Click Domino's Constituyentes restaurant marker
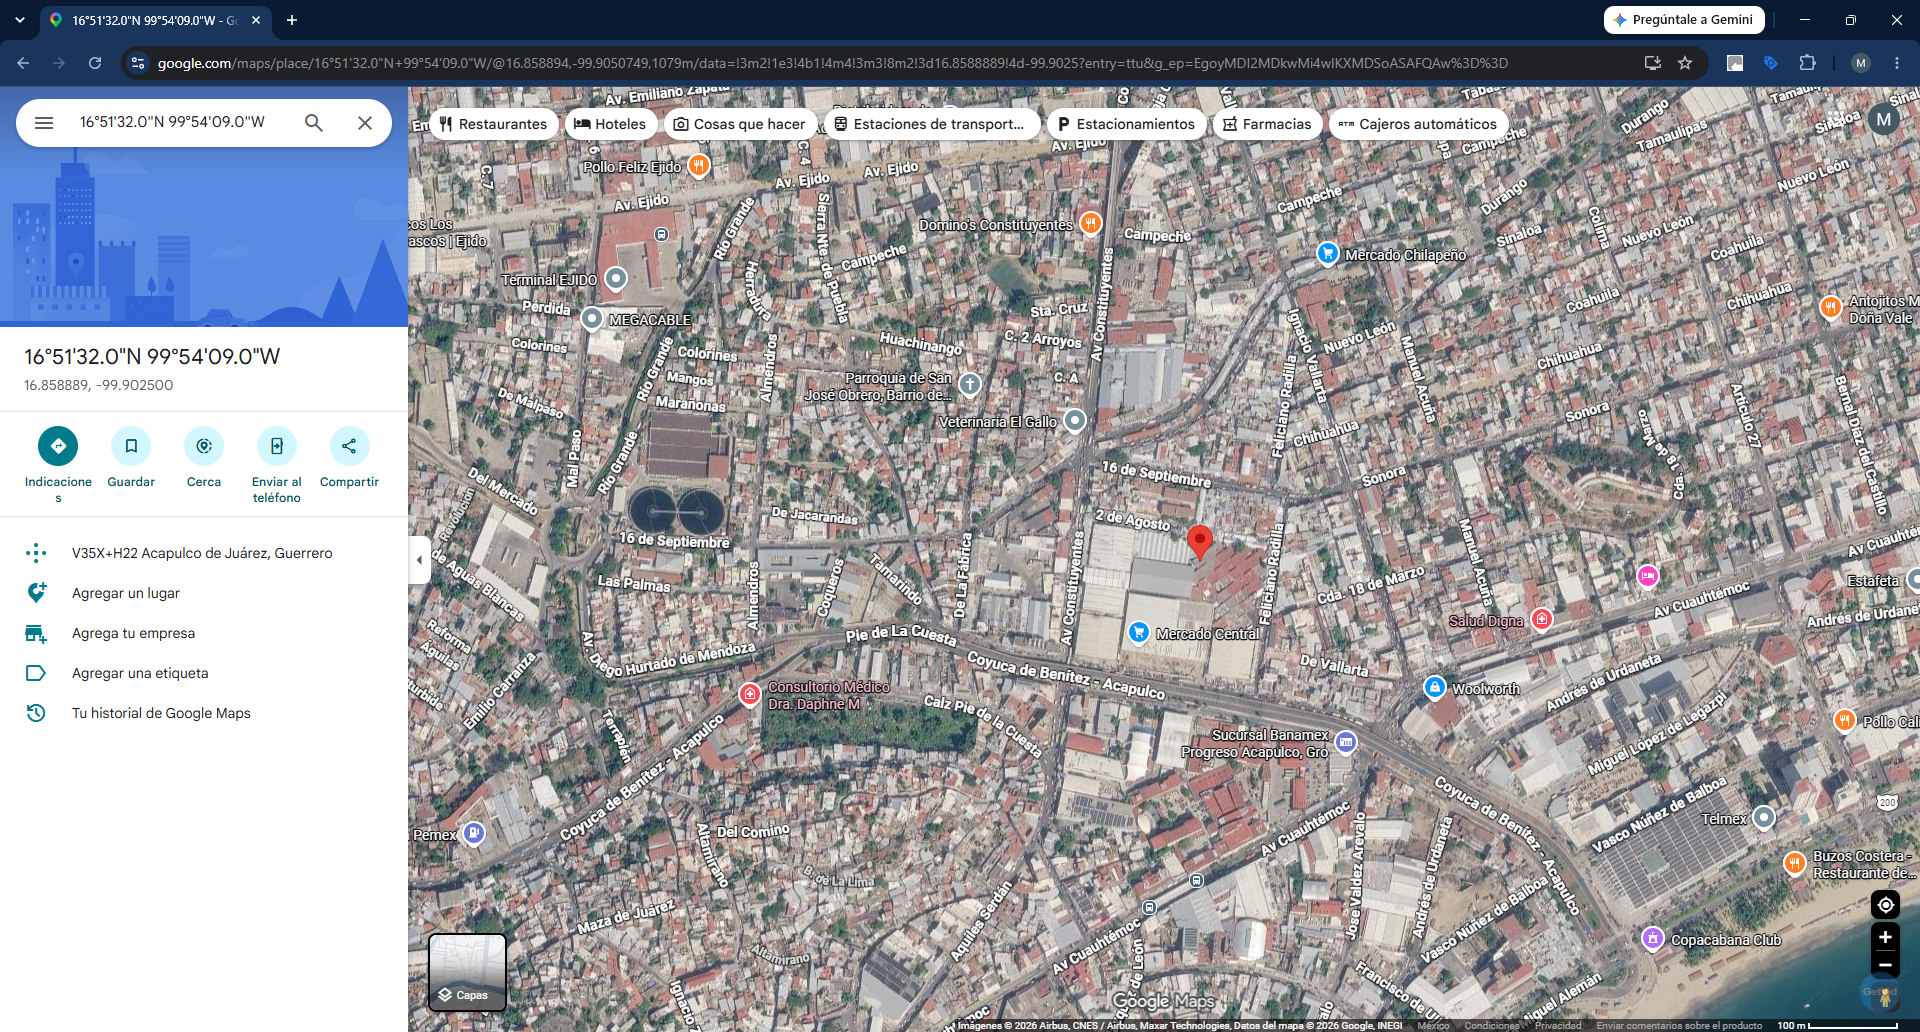1920x1032 pixels. pos(1091,223)
